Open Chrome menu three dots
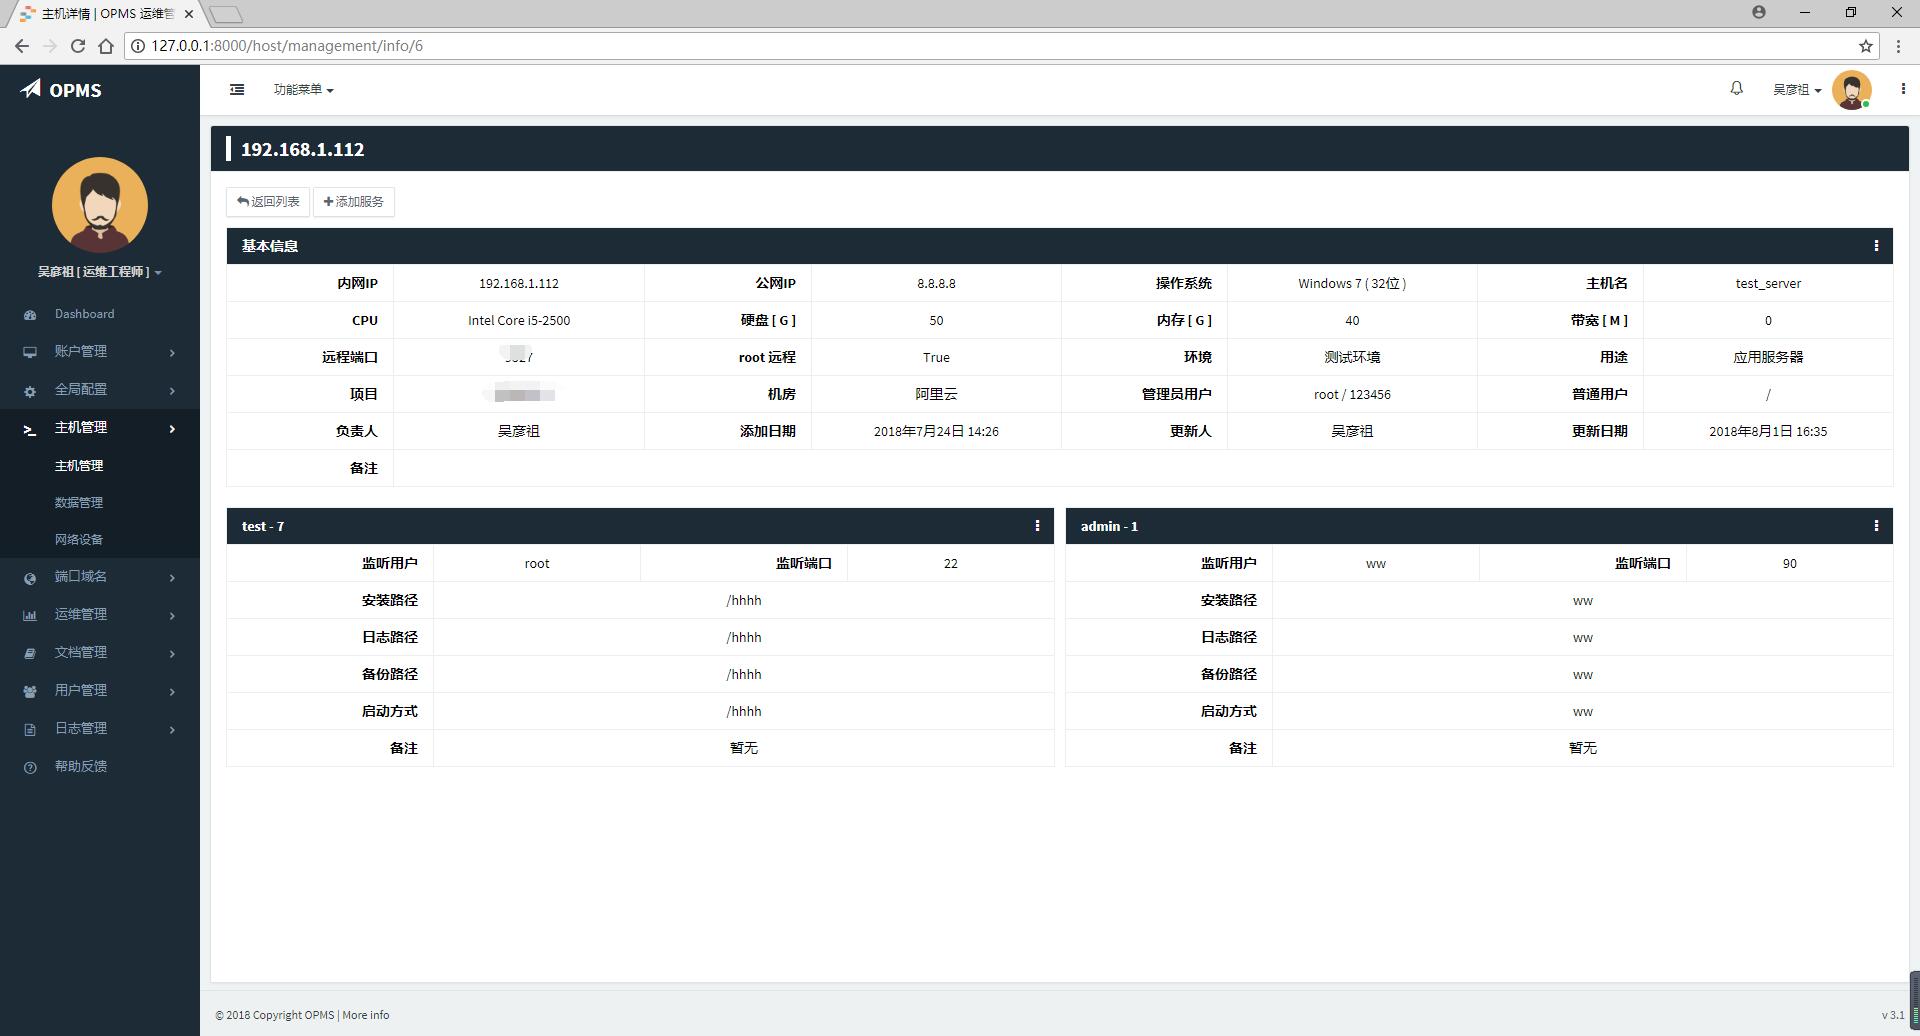 [1898, 46]
